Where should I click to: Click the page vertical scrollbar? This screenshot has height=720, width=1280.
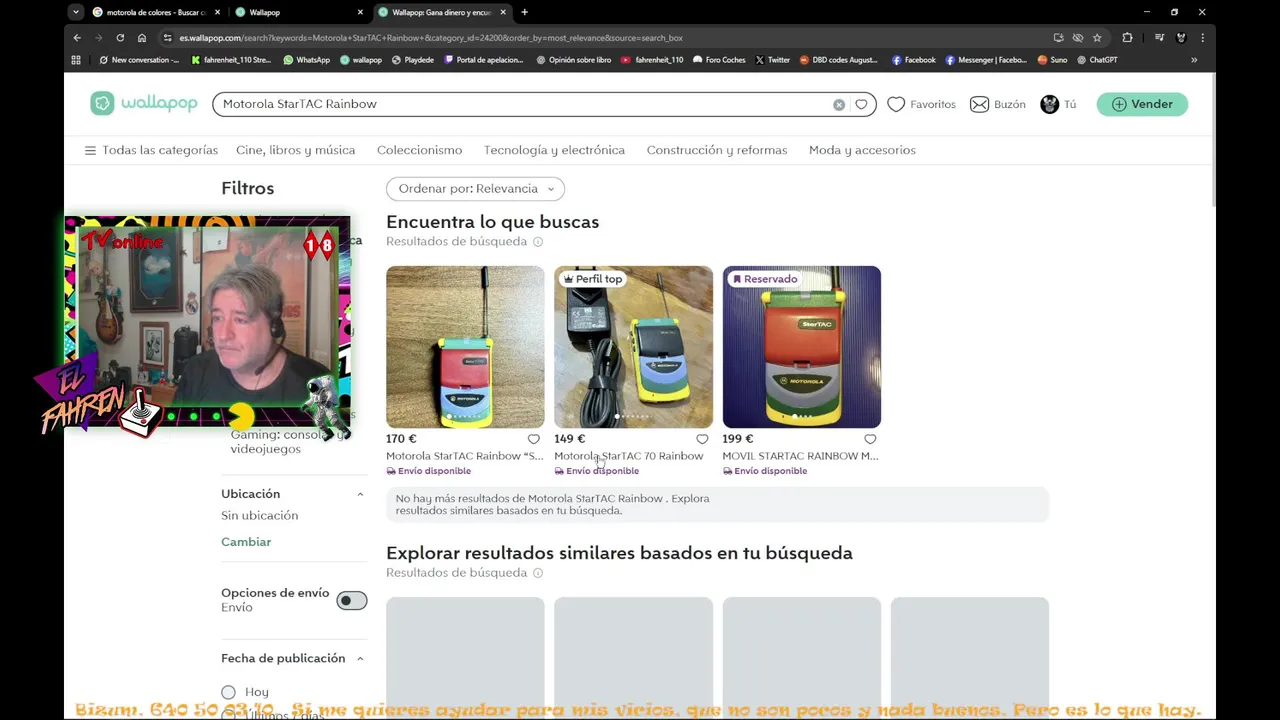1212,140
